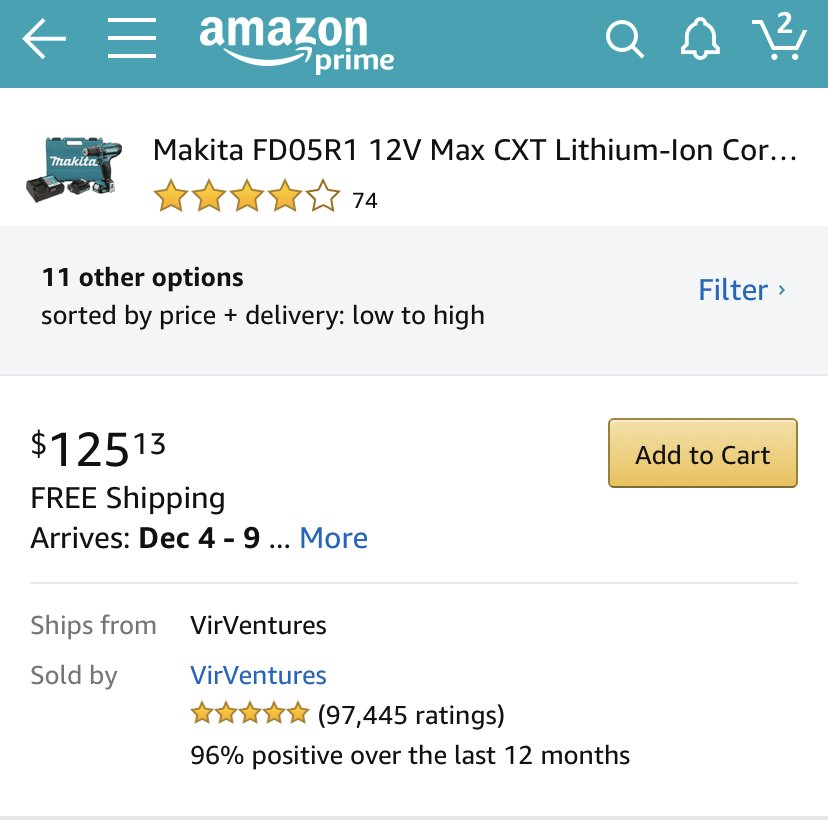Add the $125.13 offer to cart
828x820 pixels.
coord(703,453)
